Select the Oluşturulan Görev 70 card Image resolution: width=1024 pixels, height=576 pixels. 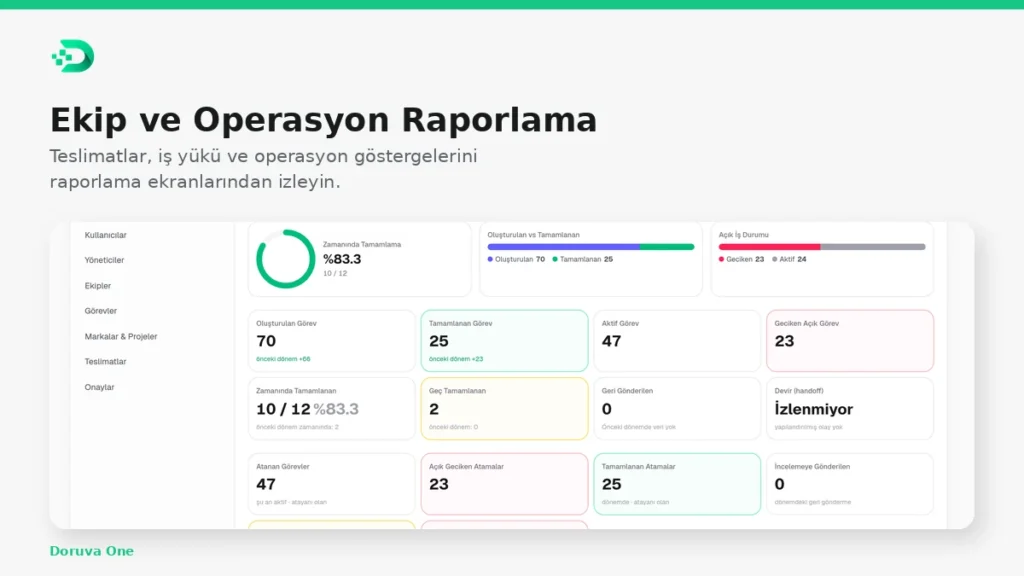coord(332,341)
